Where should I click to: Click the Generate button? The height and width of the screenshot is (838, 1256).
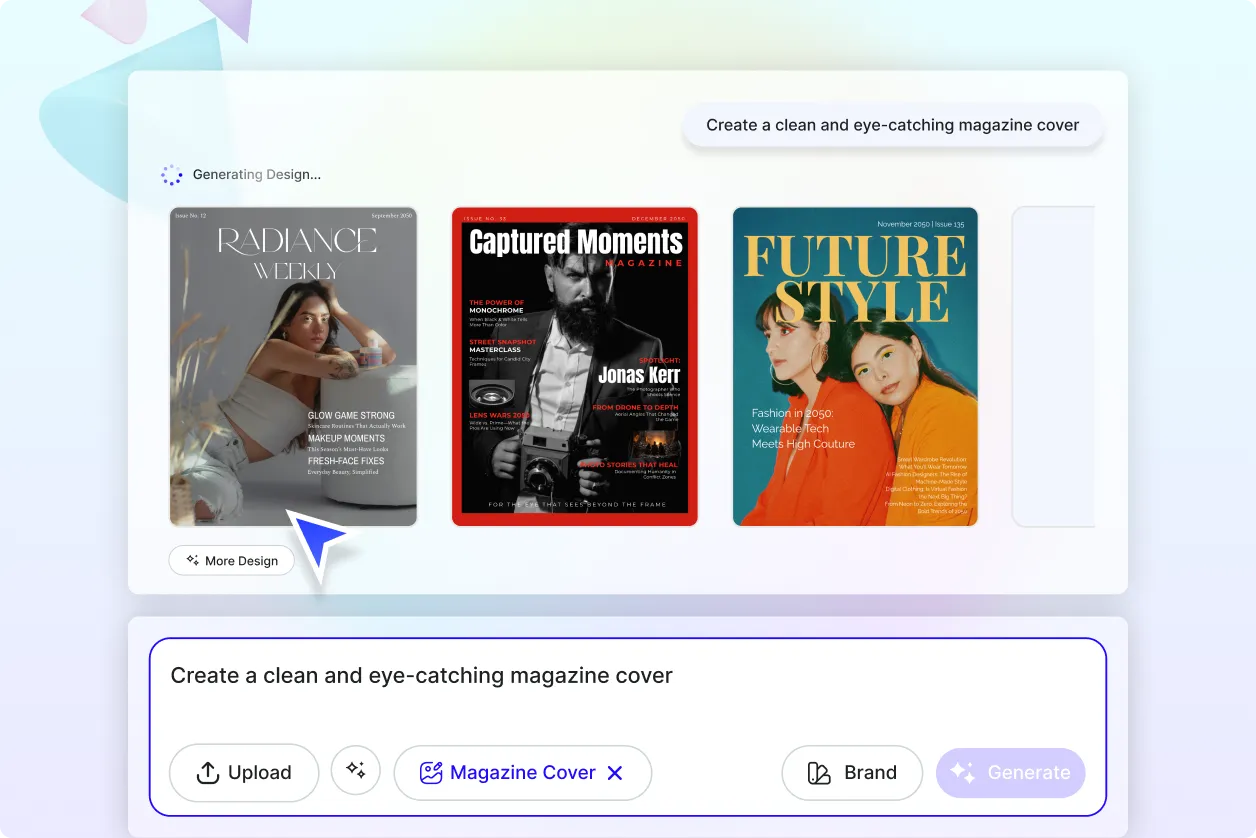pos(1010,772)
